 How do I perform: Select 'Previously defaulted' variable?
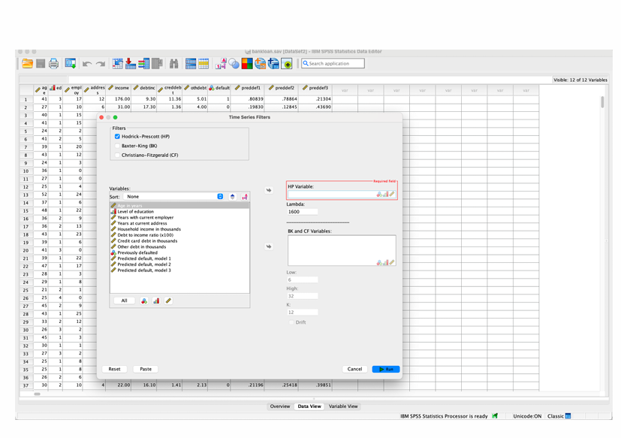point(180,253)
